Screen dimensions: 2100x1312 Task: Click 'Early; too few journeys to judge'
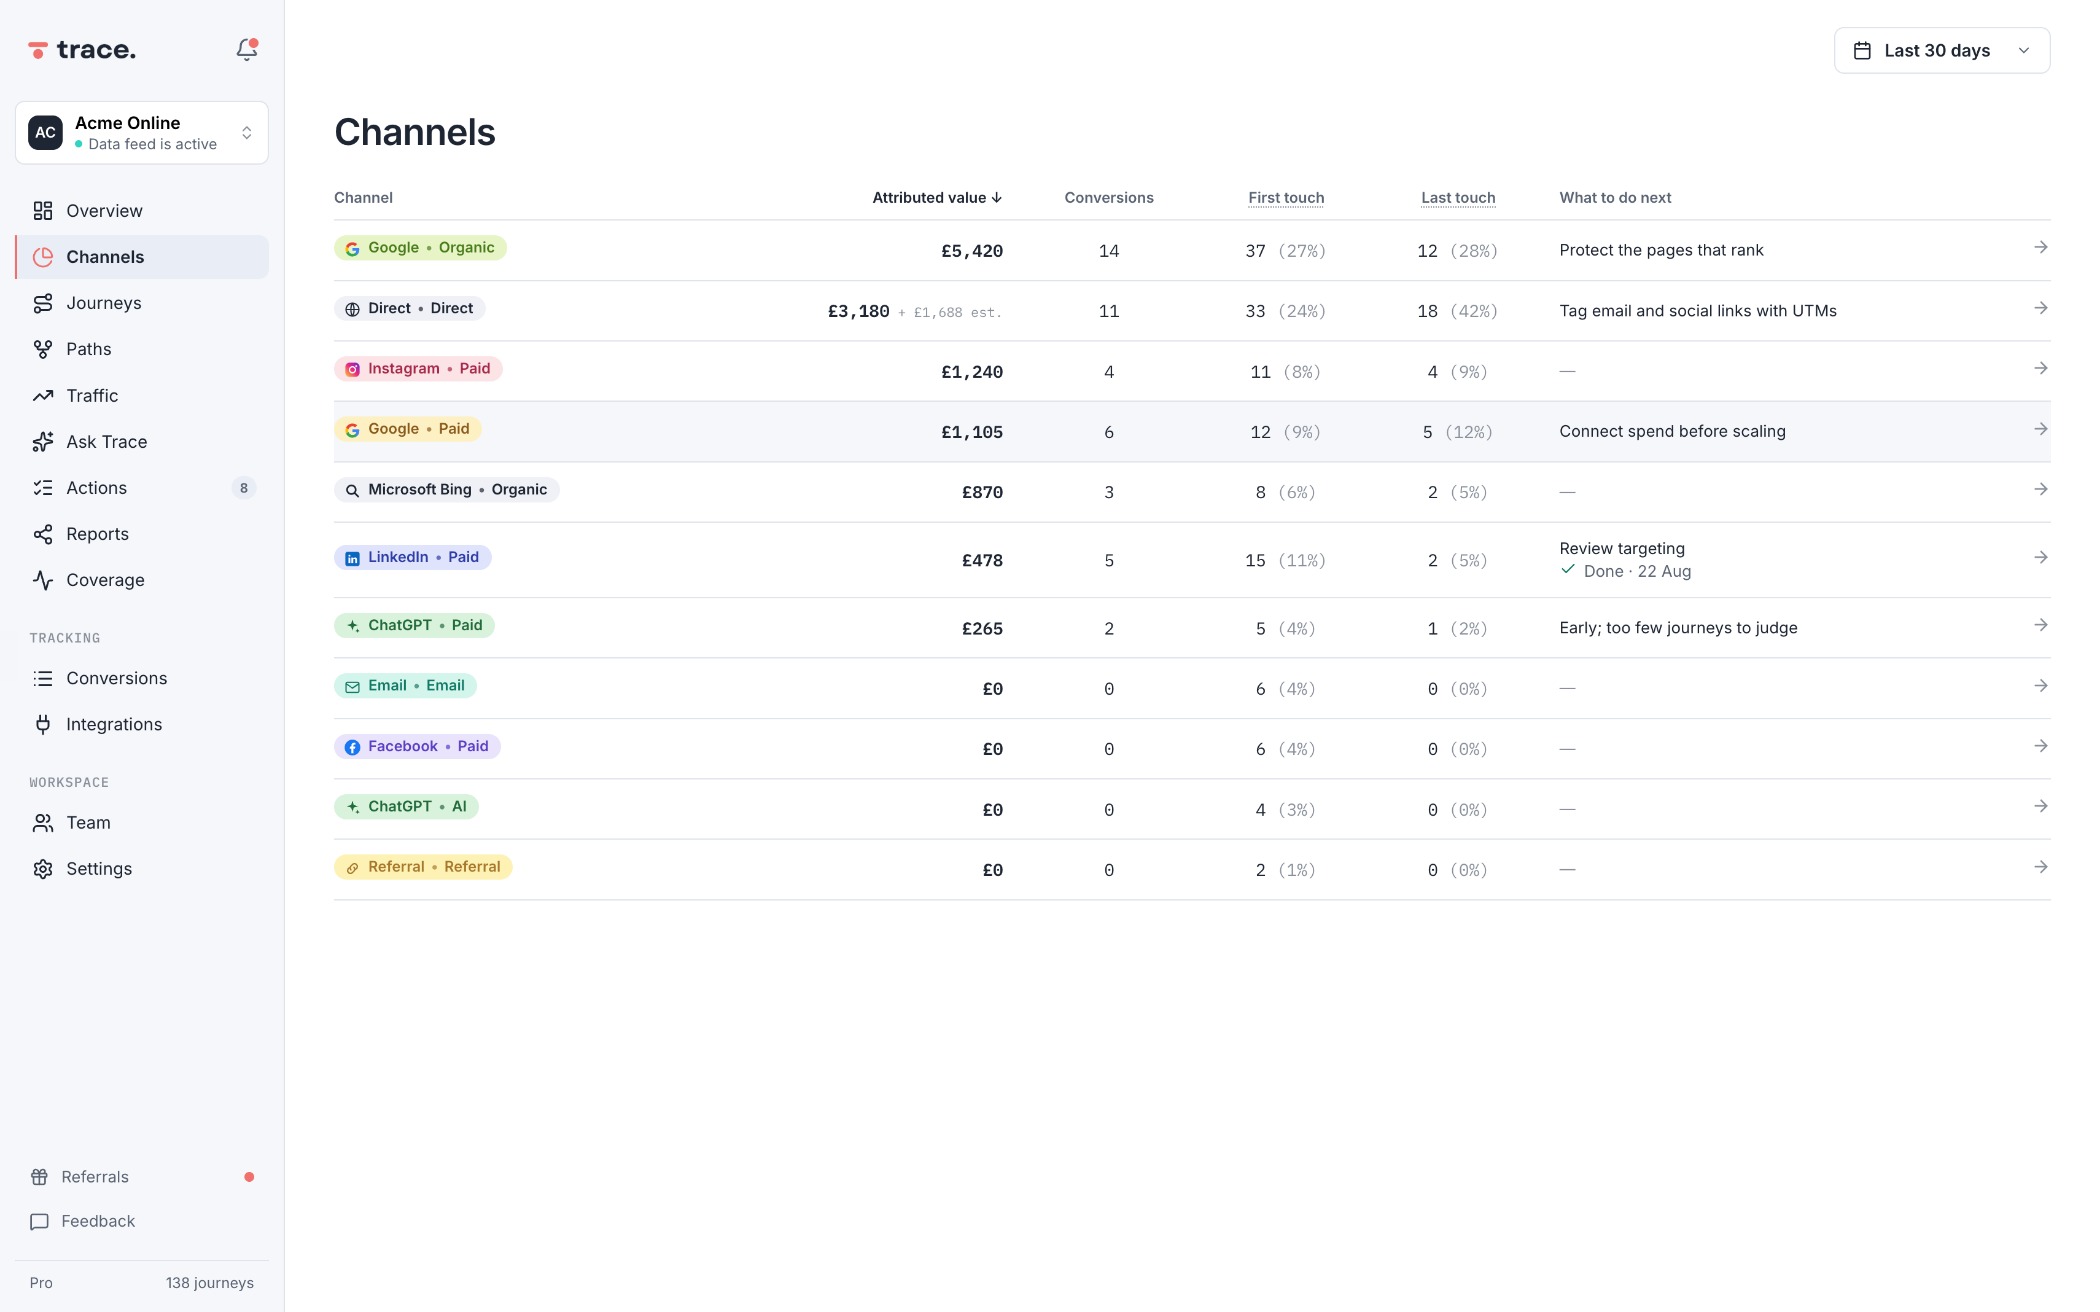1678,628
